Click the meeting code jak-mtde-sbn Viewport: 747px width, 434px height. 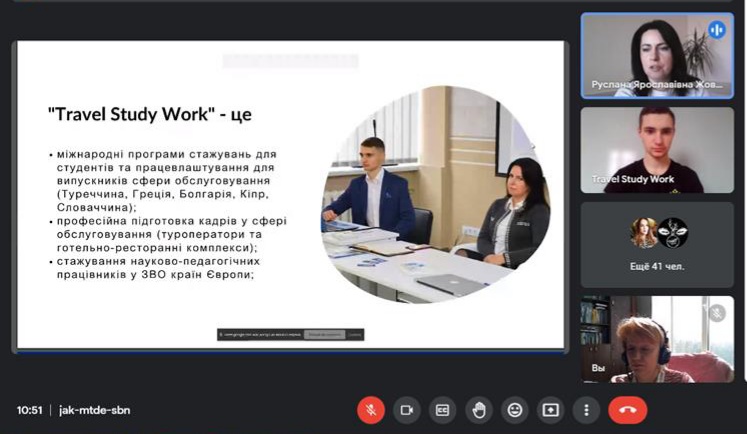(94, 410)
